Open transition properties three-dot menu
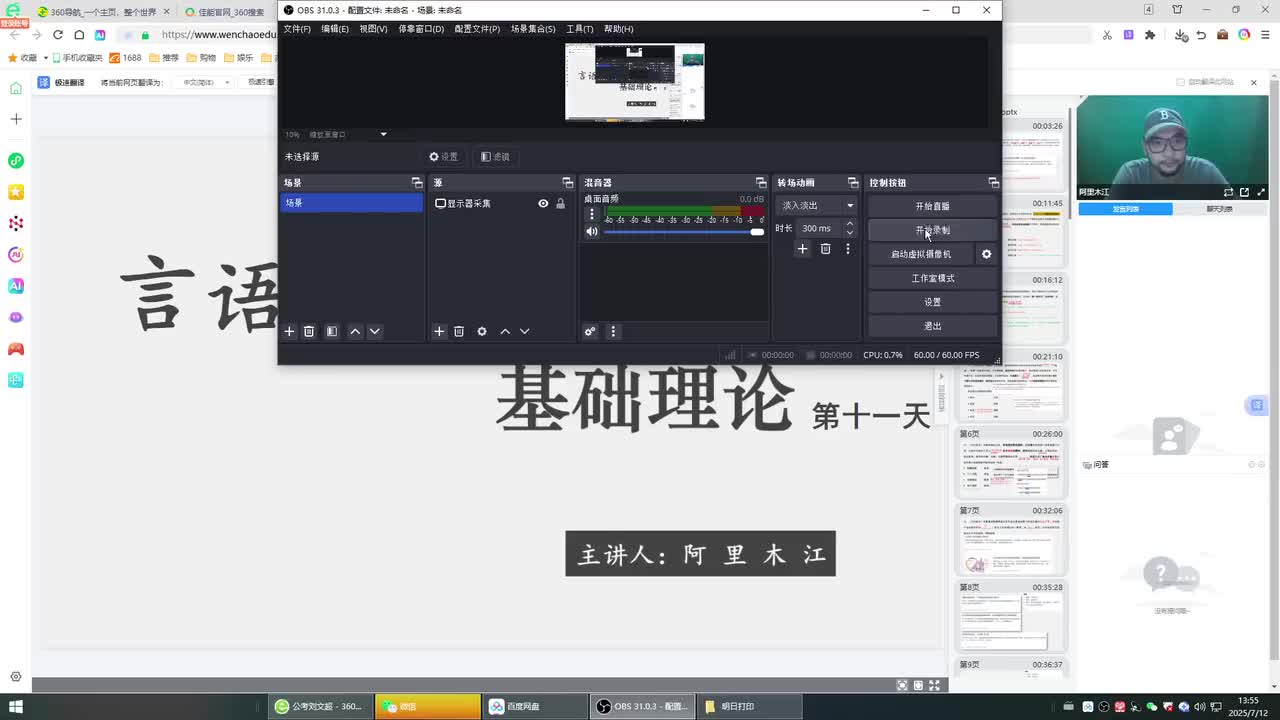1280x720 pixels. point(848,249)
